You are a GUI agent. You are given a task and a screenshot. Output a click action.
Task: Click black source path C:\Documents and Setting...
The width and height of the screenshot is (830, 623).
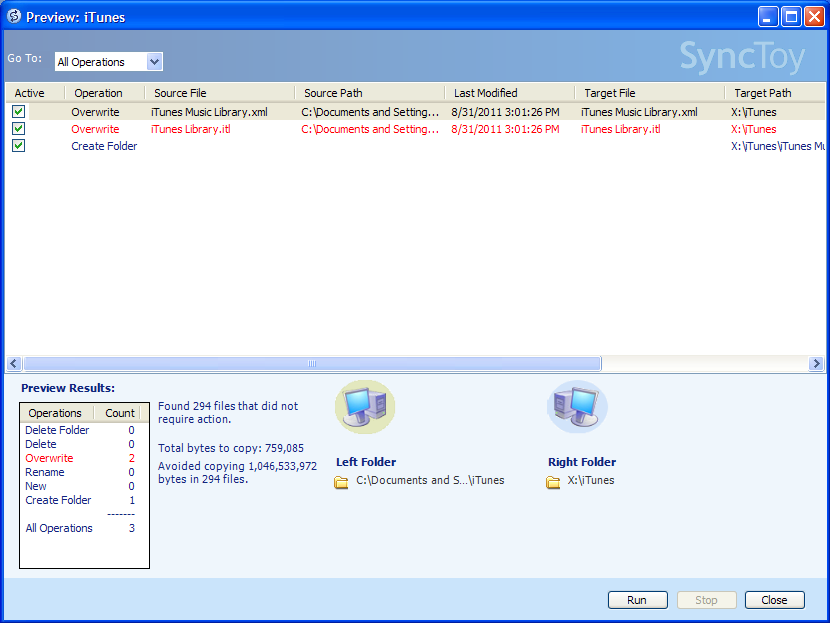click(370, 112)
